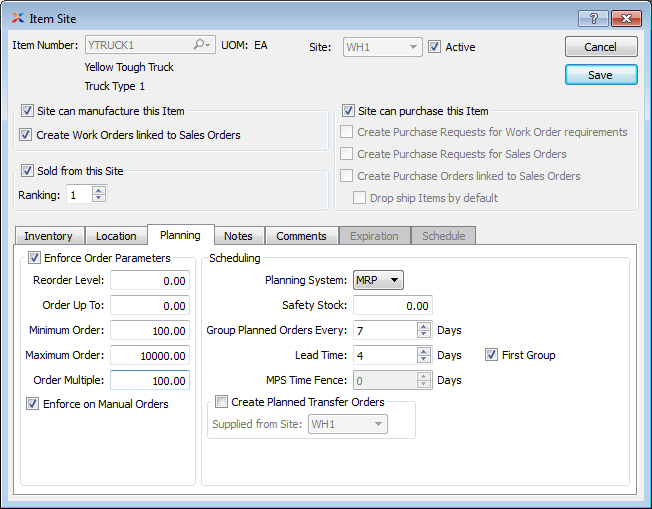The height and width of the screenshot is (509, 652).
Task: Decrease Ranking with the down arrow
Action: [x=98, y=199]
